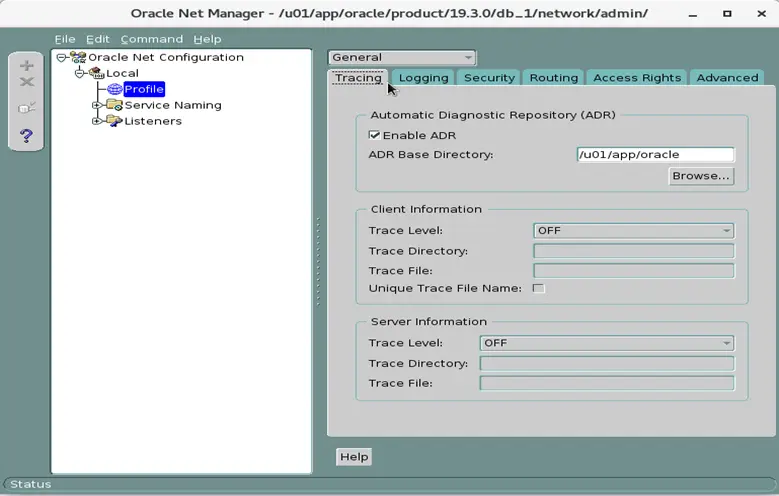Click the green plus Create icon
This screenshot has height=496, width=779.
tap(27, 66)
